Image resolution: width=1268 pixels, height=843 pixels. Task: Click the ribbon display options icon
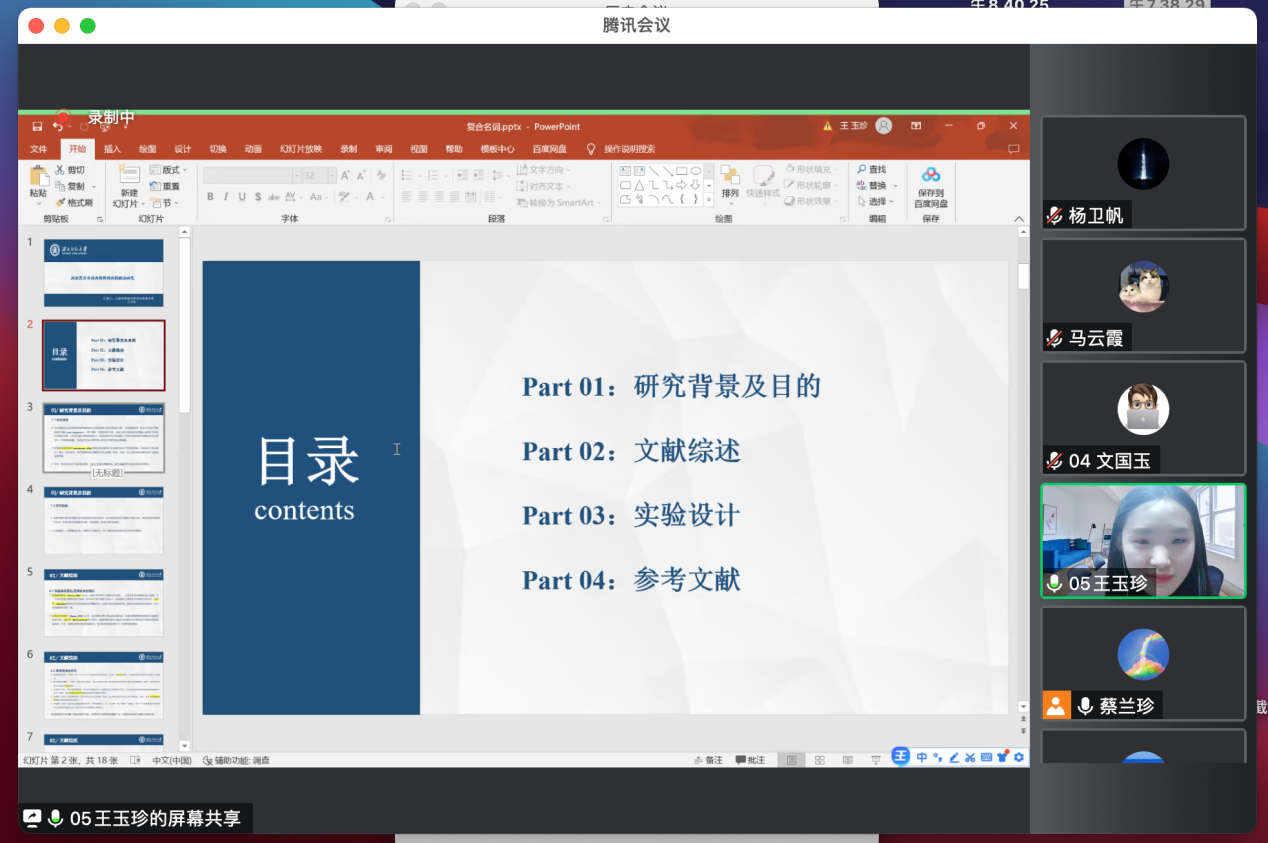(x=916, y=126)
